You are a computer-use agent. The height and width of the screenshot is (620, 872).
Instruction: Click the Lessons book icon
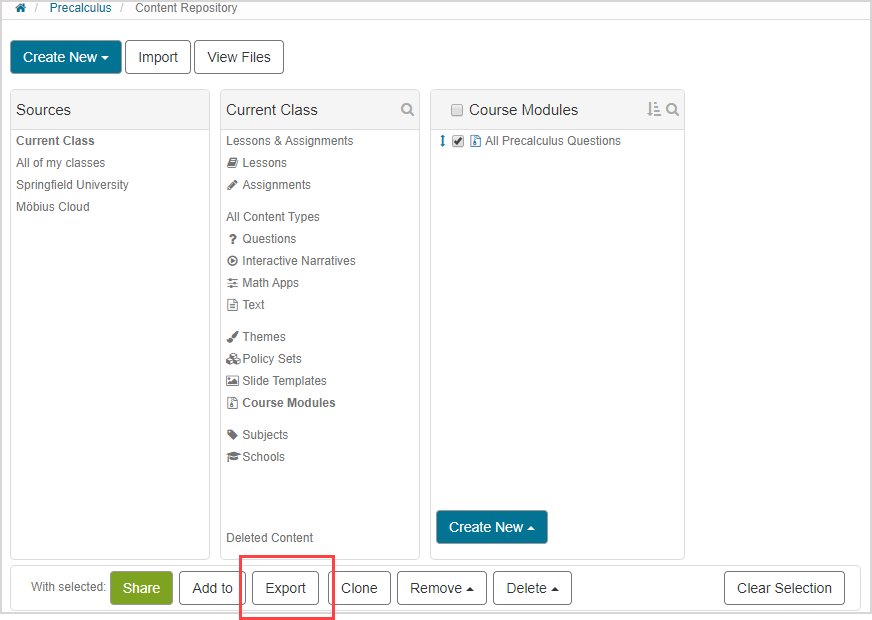pos(232,163)
